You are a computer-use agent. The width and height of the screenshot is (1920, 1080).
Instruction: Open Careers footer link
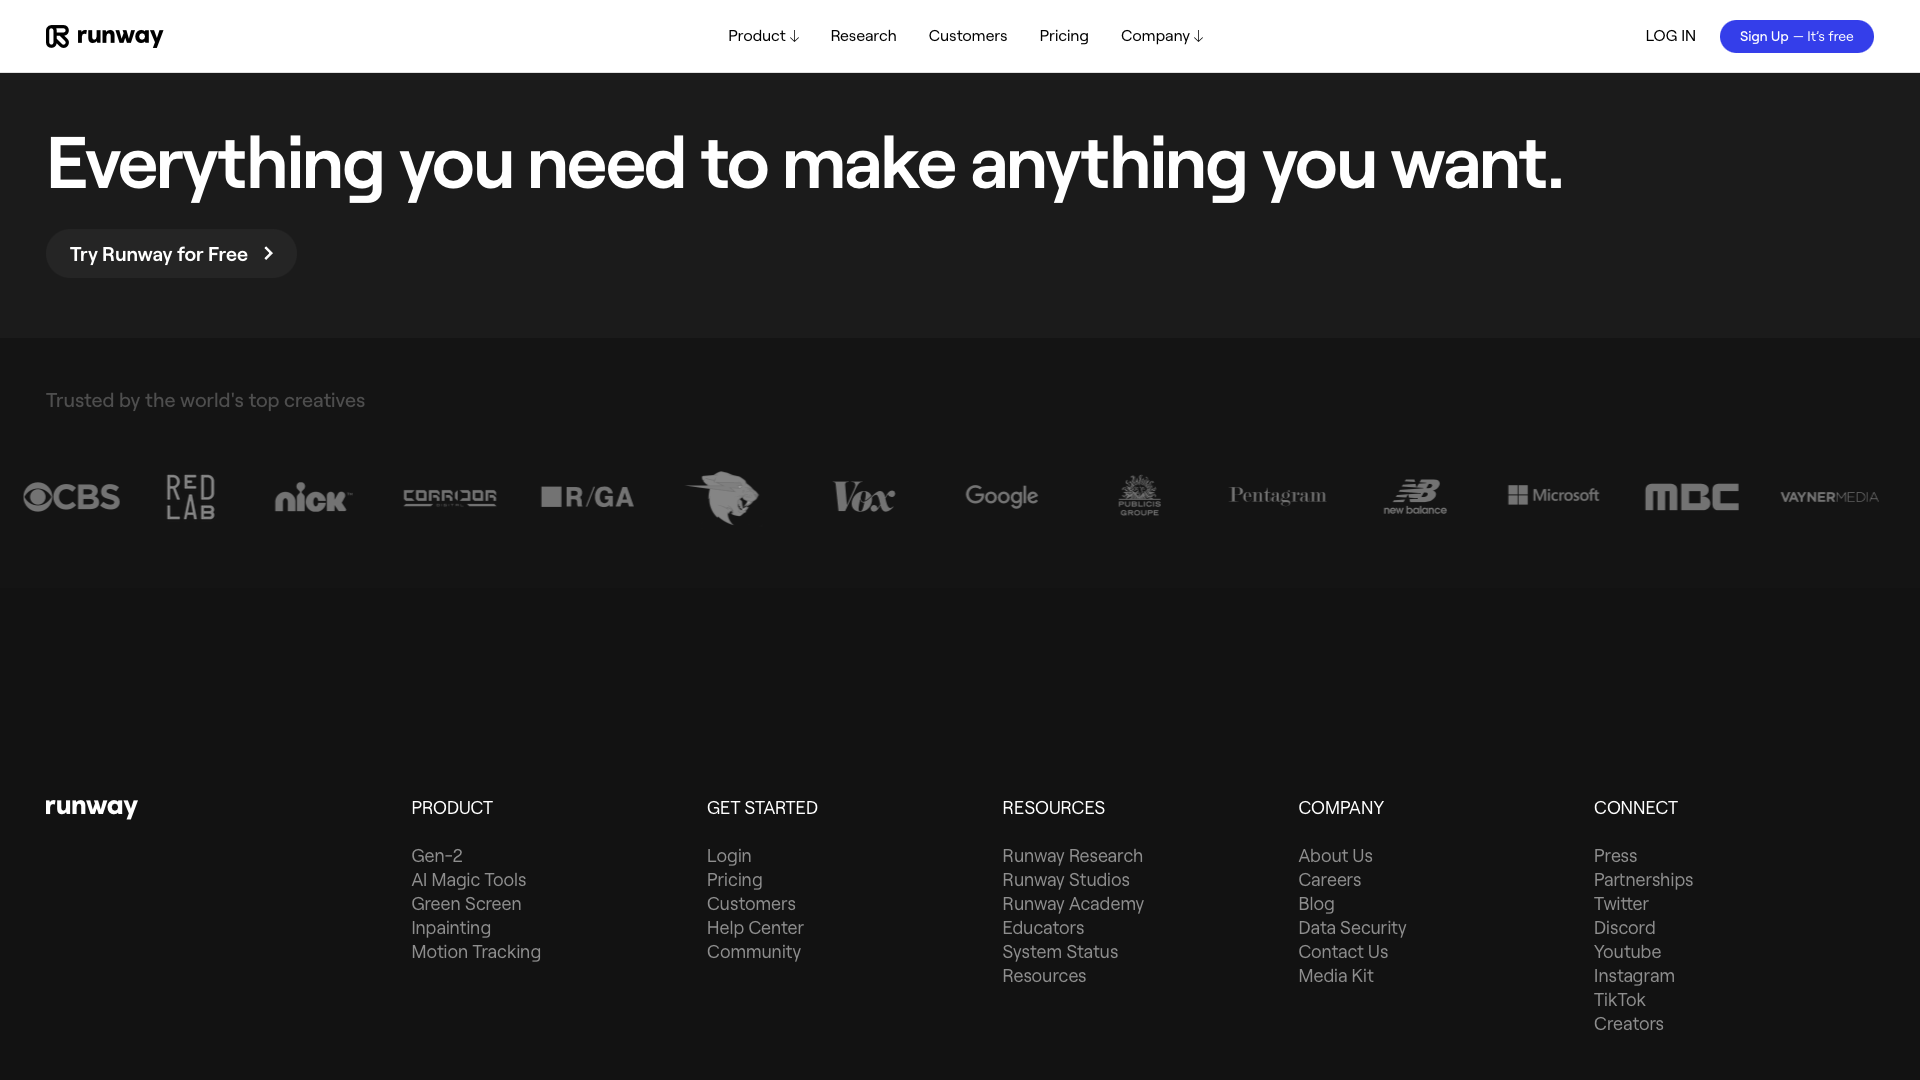coord(1329,880)
